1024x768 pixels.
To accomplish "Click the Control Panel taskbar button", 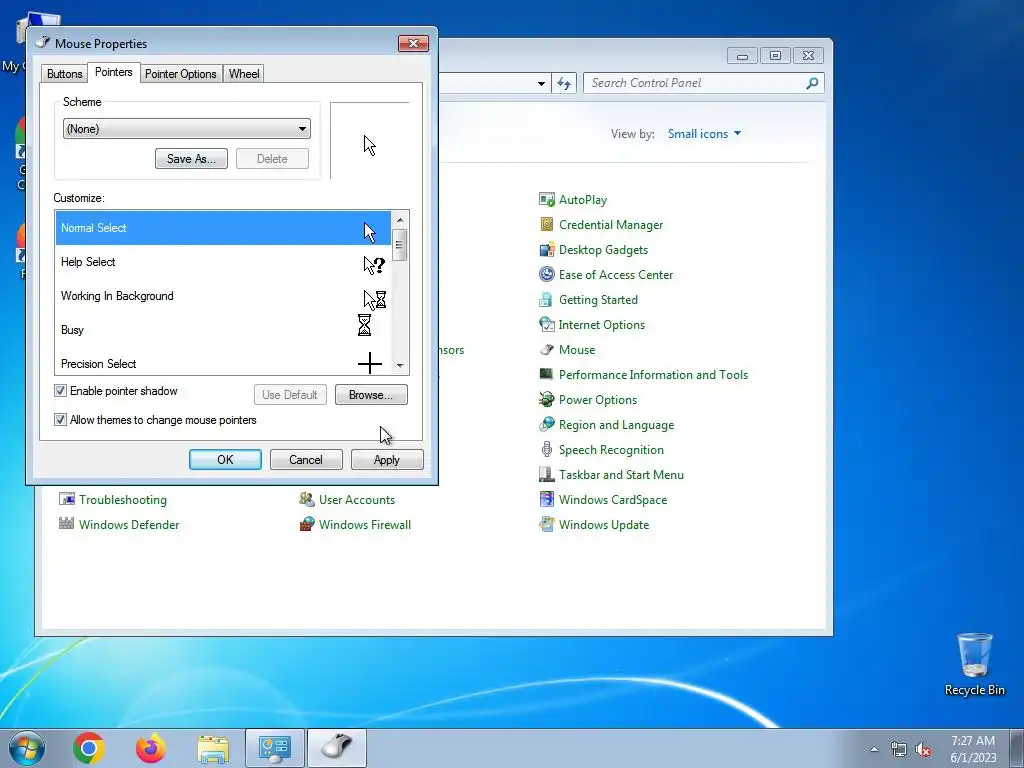I will click(x=275, y=748).
